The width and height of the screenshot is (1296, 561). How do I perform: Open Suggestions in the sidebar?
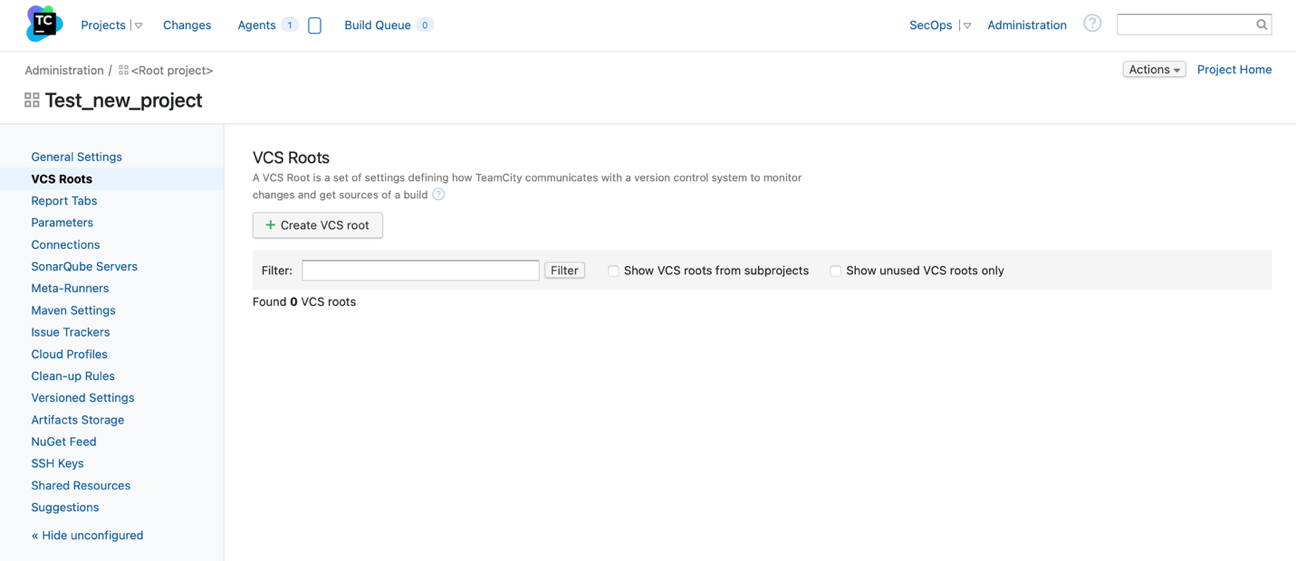[x=65, y=507]
